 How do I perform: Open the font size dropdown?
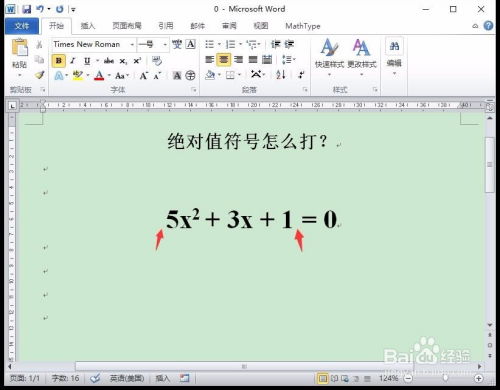165,44
